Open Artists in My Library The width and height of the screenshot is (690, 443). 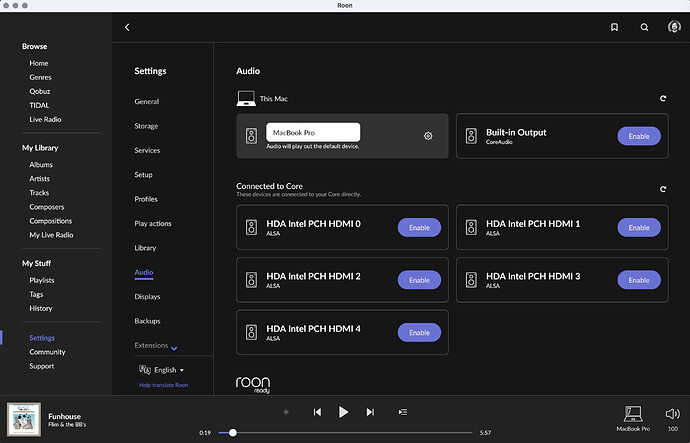coord(40,179)
